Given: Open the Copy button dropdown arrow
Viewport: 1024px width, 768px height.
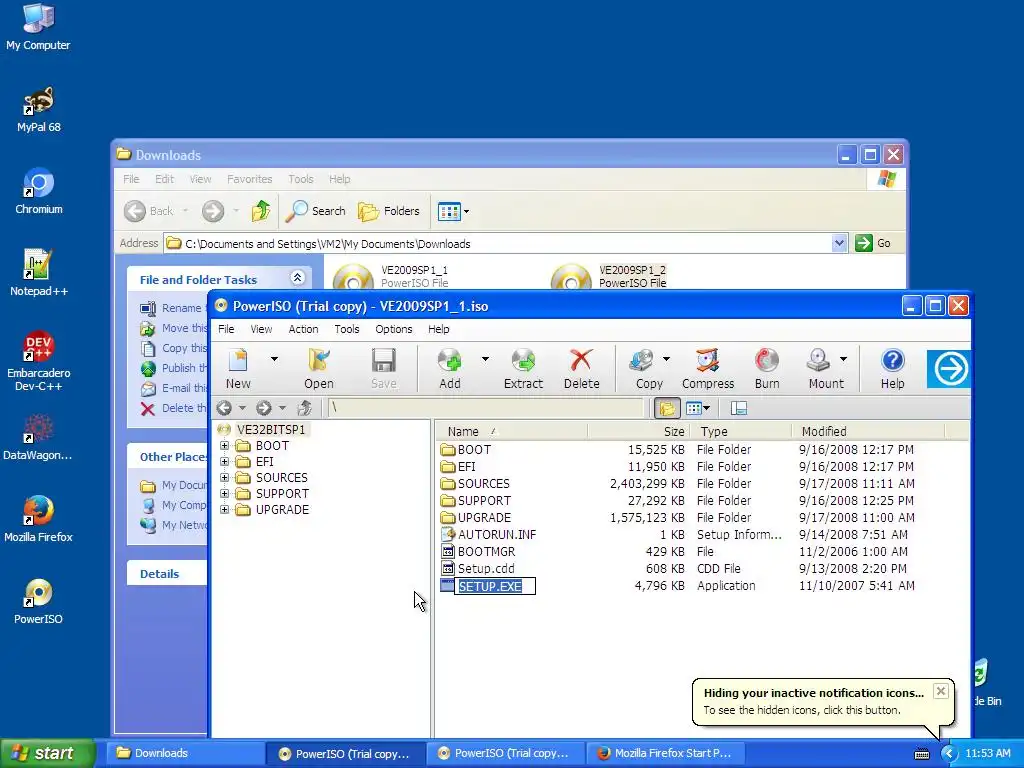Looking at the screenshot, I should click(666, 359).
